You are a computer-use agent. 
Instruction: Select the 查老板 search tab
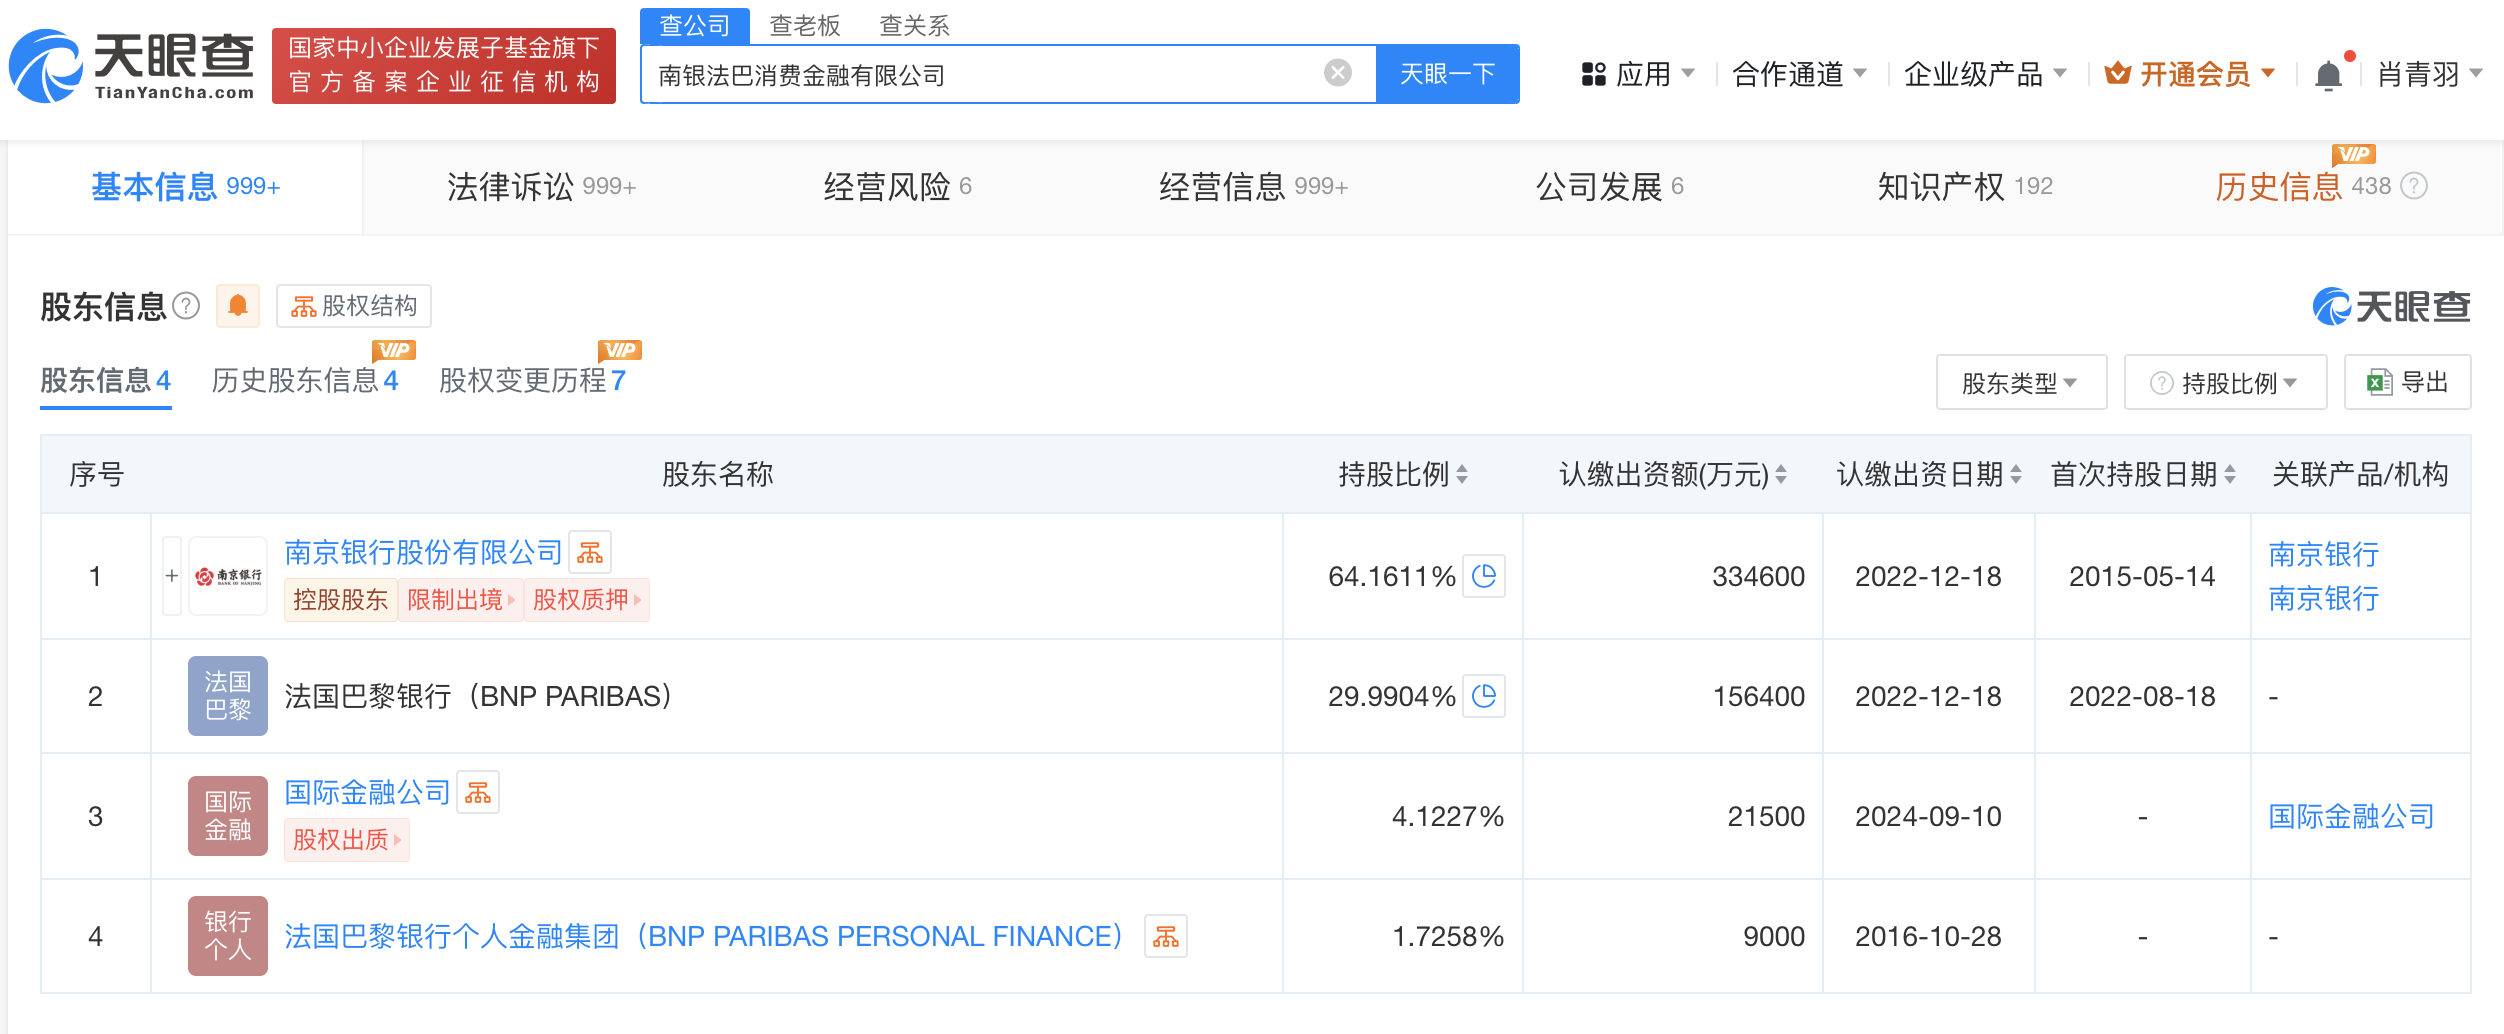coord(805,25)
